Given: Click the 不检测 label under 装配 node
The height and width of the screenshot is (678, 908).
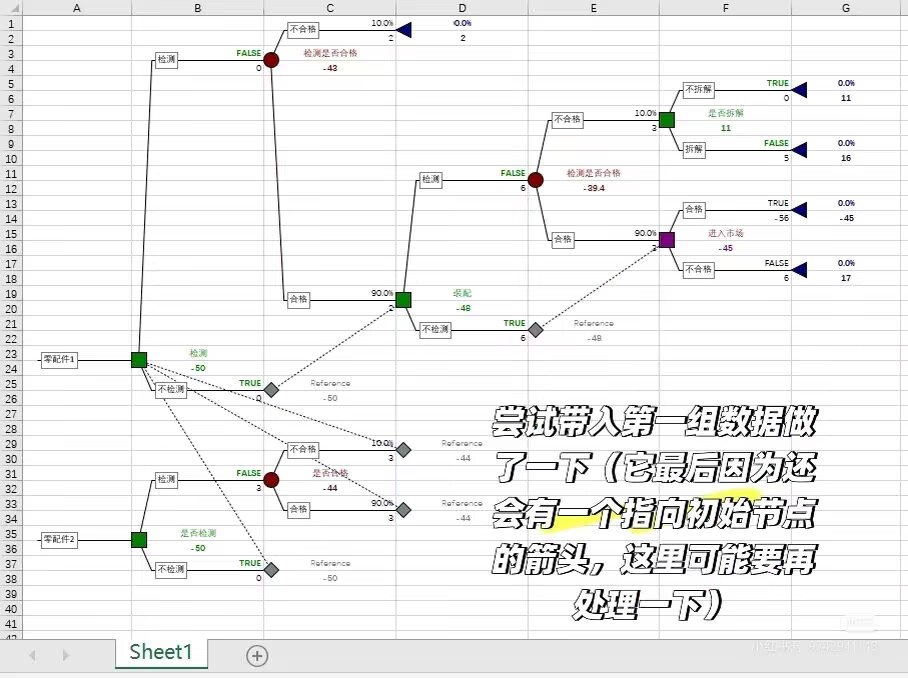Looking at the screenshot, I should (x=435, y=329).
